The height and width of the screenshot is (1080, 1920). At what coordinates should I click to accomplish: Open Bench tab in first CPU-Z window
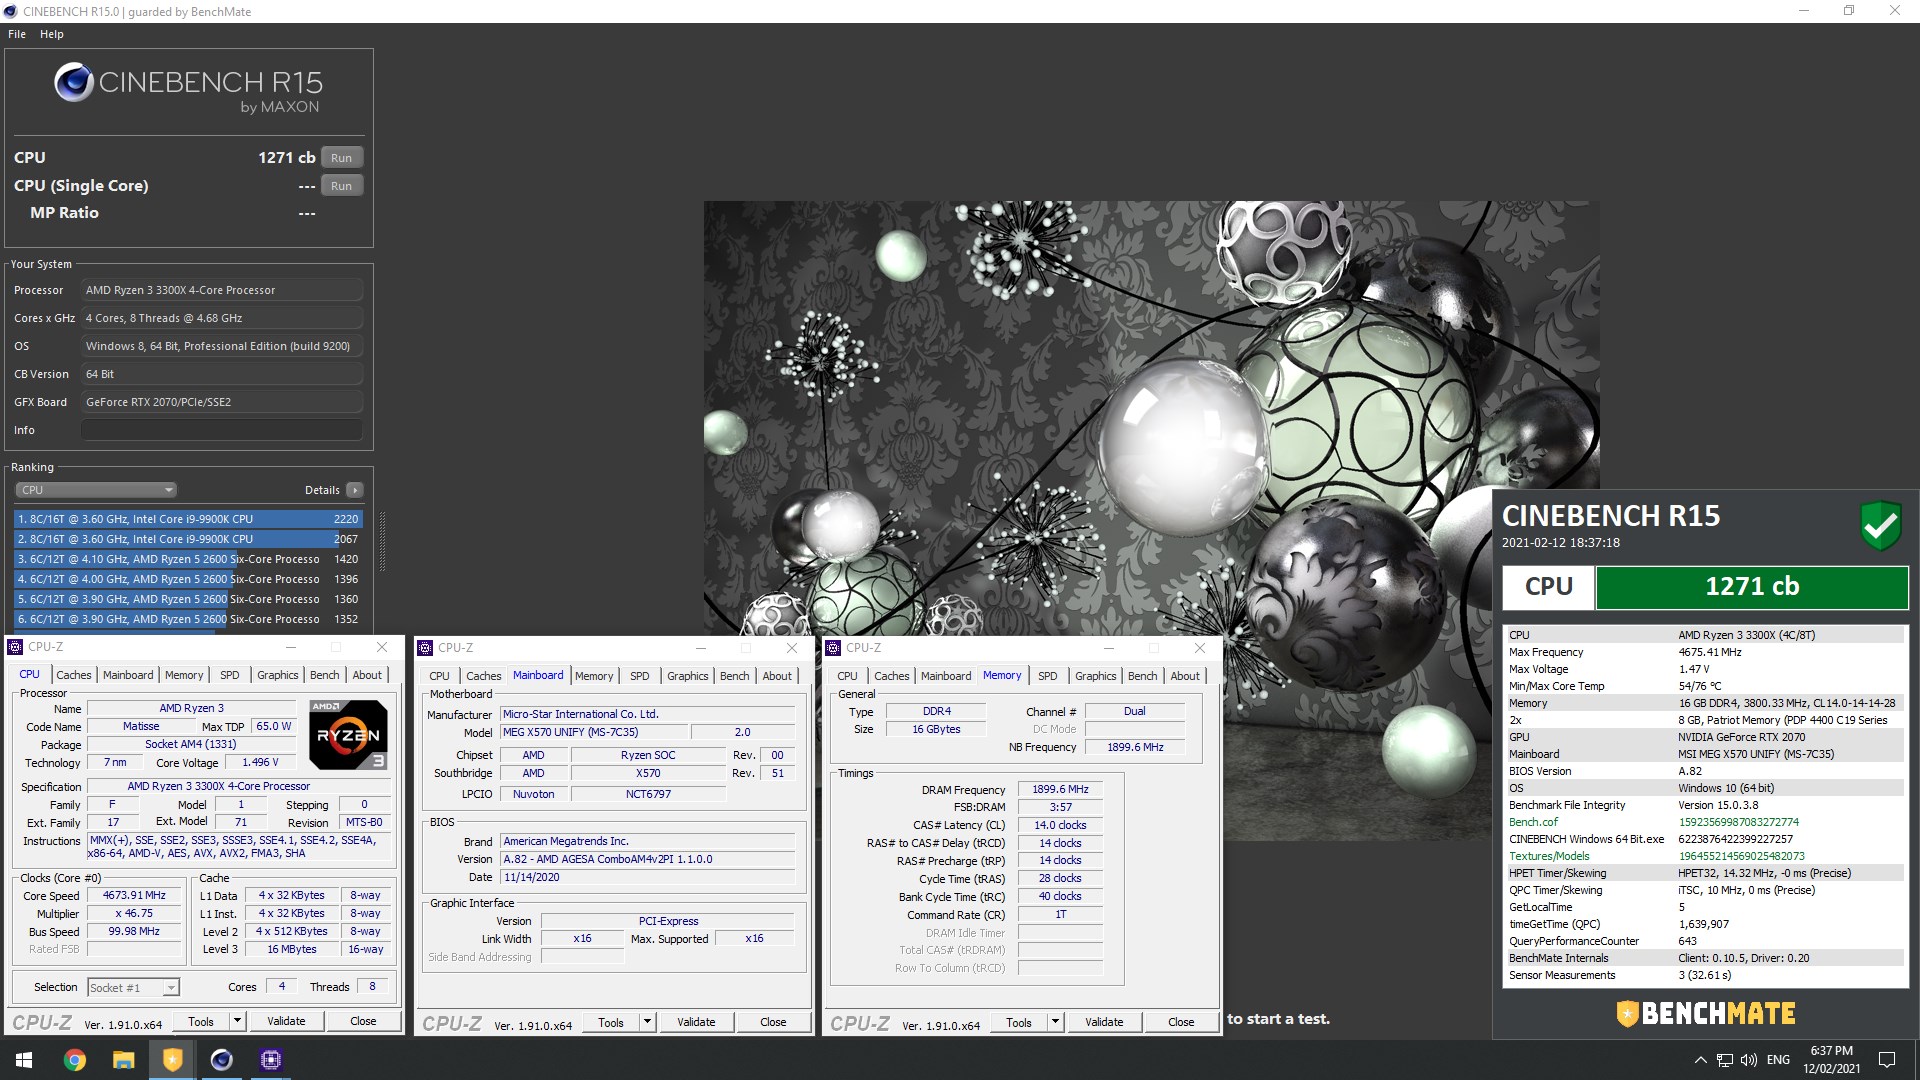click(325, 675)
